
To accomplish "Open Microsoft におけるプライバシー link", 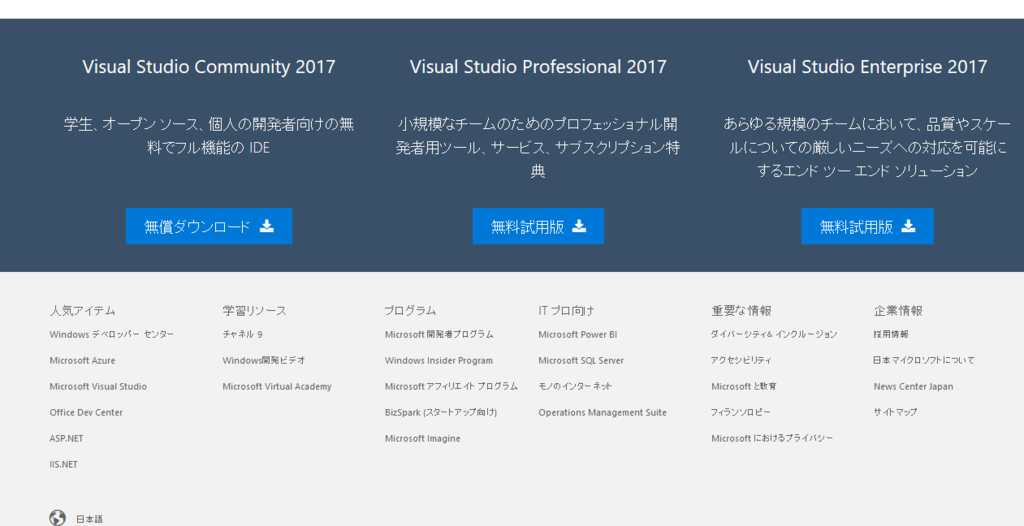I will click(x=772, y=439).
